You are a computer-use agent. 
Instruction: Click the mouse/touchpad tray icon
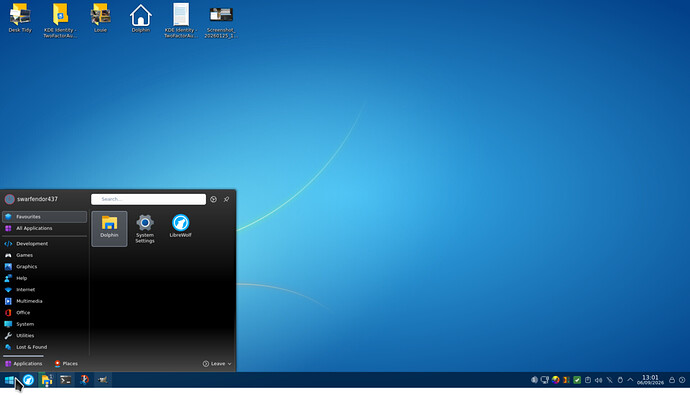click(620, 380)
